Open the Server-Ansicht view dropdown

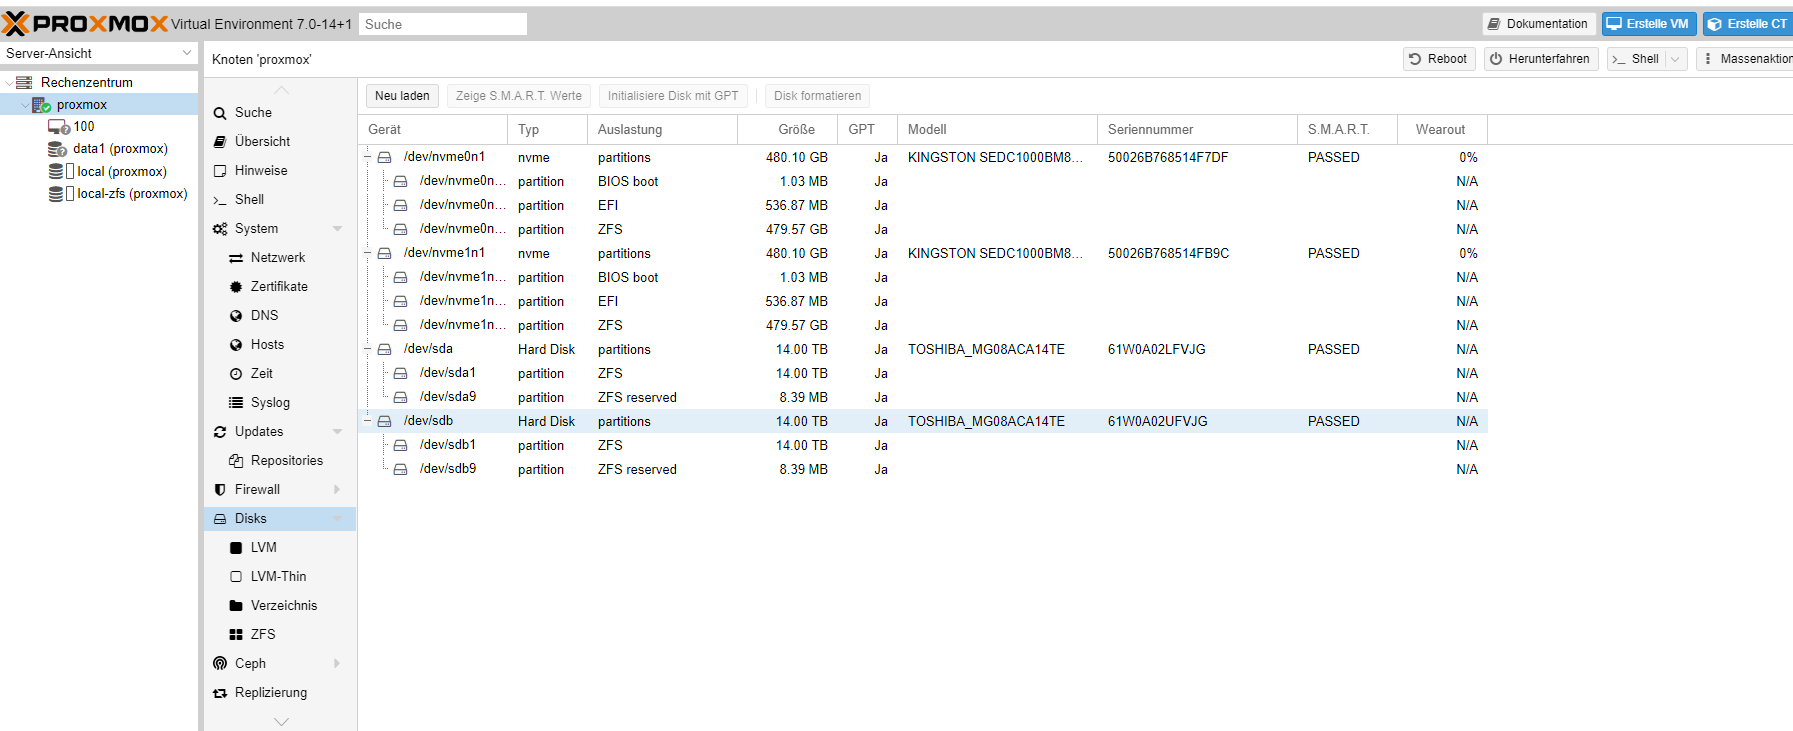point(186,53)
